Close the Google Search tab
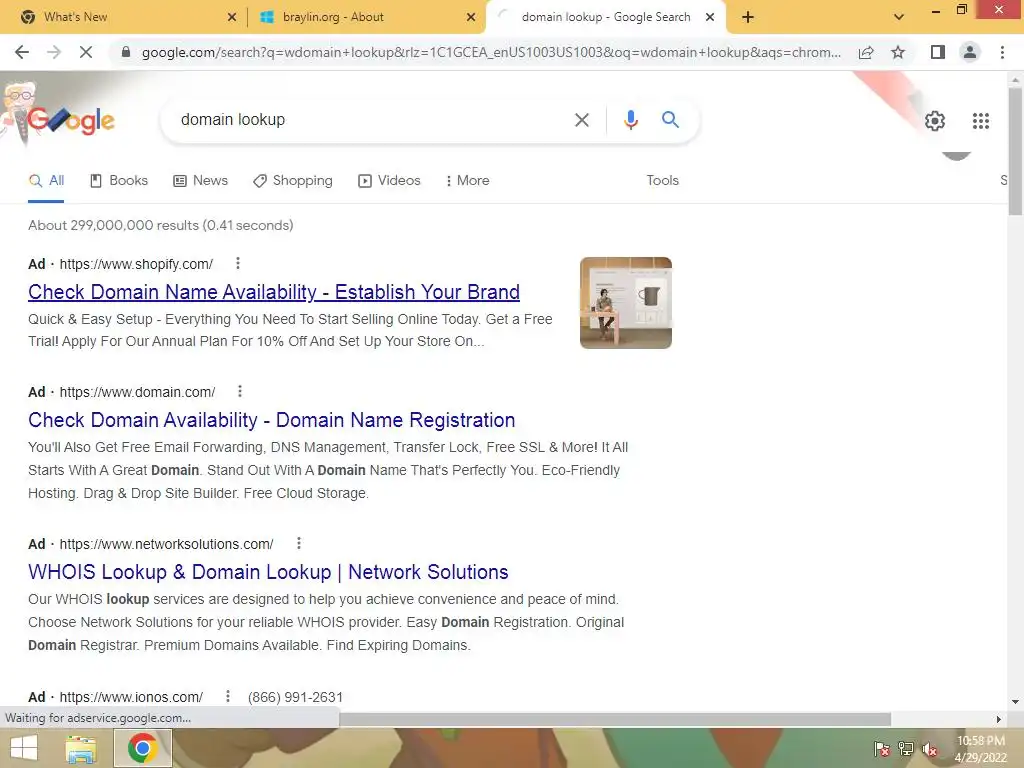This screenshot has width=1024, height=768. coord(710,17)
